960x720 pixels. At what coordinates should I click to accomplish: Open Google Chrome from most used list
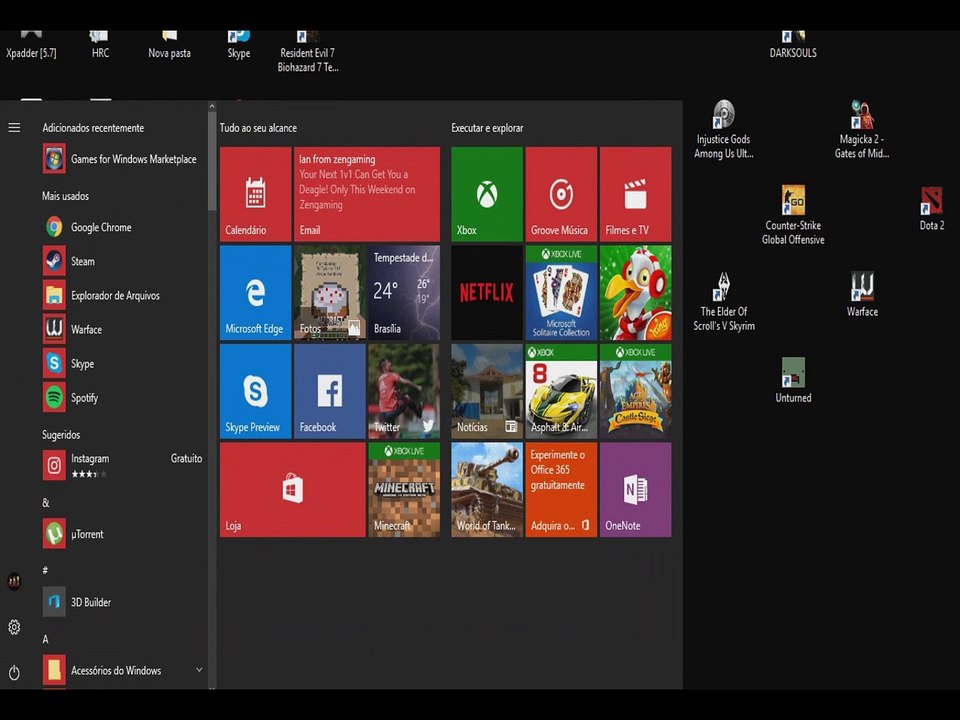100,227
